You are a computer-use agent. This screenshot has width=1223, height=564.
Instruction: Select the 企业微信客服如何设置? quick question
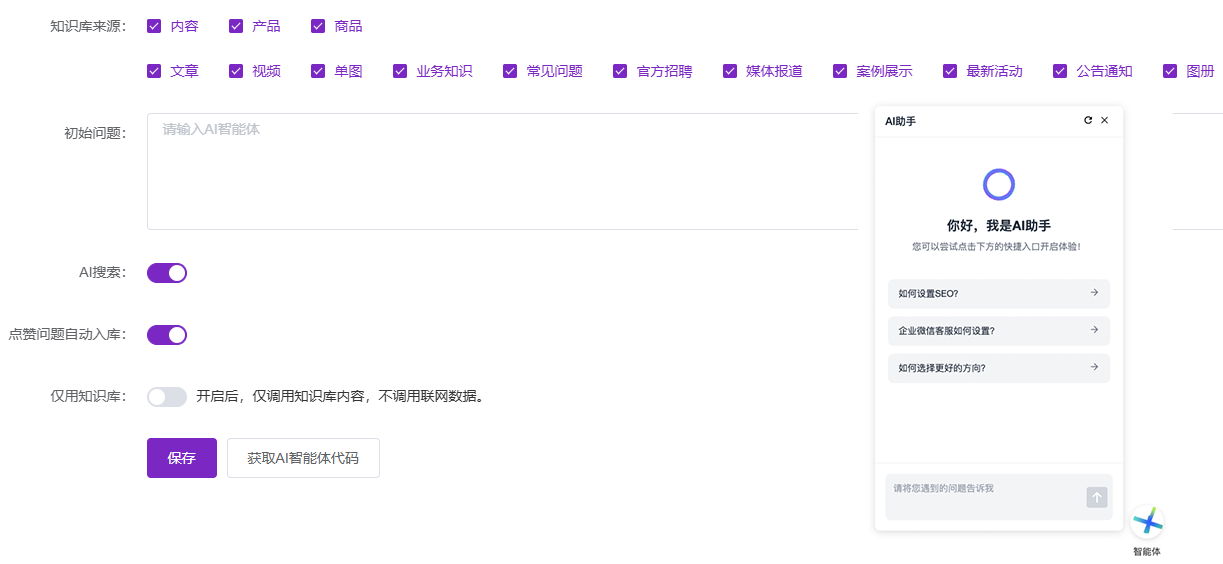[999, 330]
